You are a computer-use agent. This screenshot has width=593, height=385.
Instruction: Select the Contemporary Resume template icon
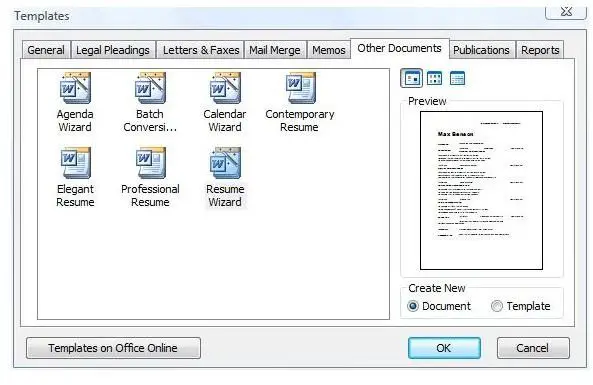300,88
